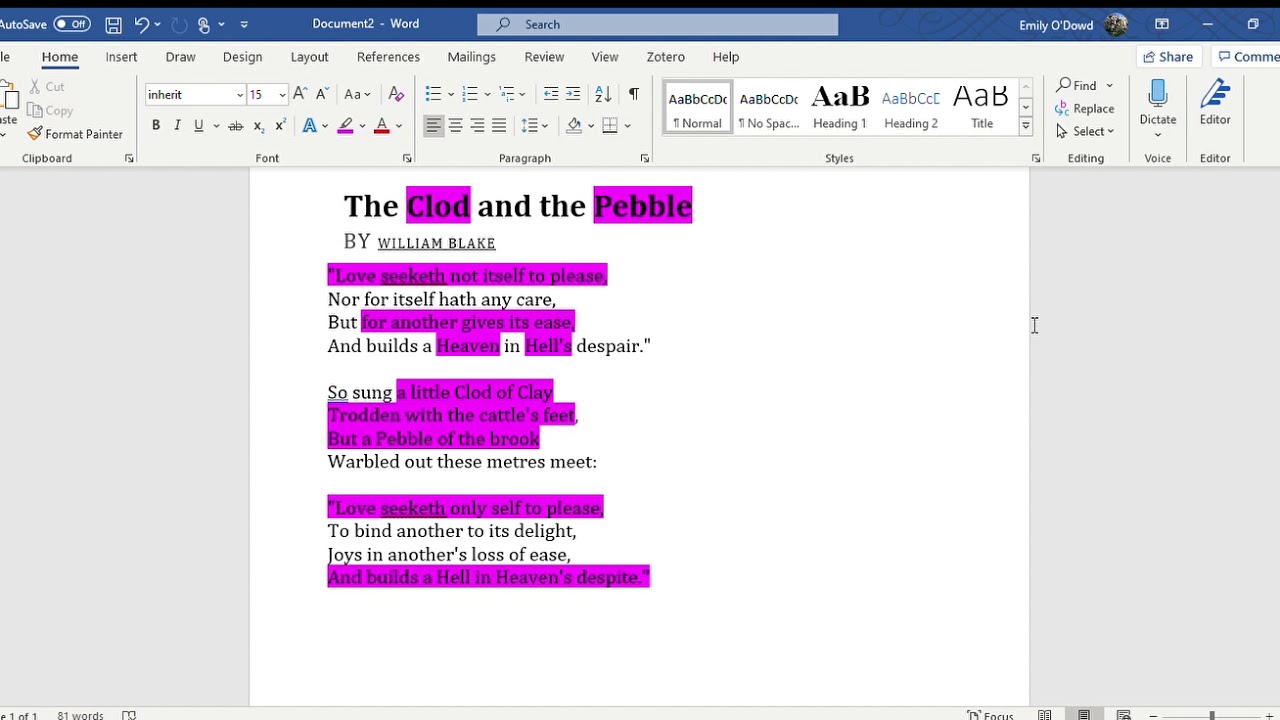Image resolution: width=1280 pixels, height=720 pixels.
Task: Apply the Title style
Action: 981,107
